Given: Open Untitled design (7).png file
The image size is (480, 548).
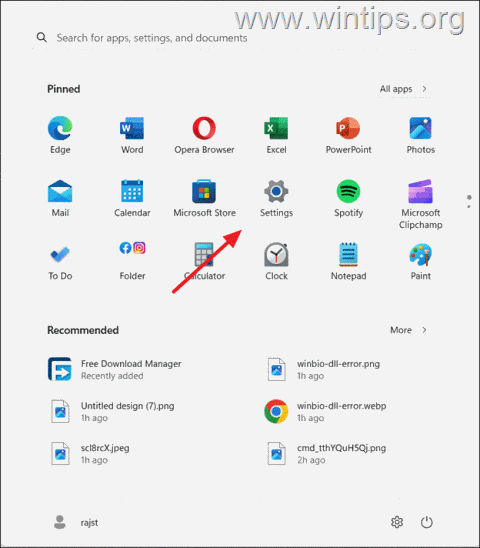Looking at the screenshot, I should click(112, 411).
